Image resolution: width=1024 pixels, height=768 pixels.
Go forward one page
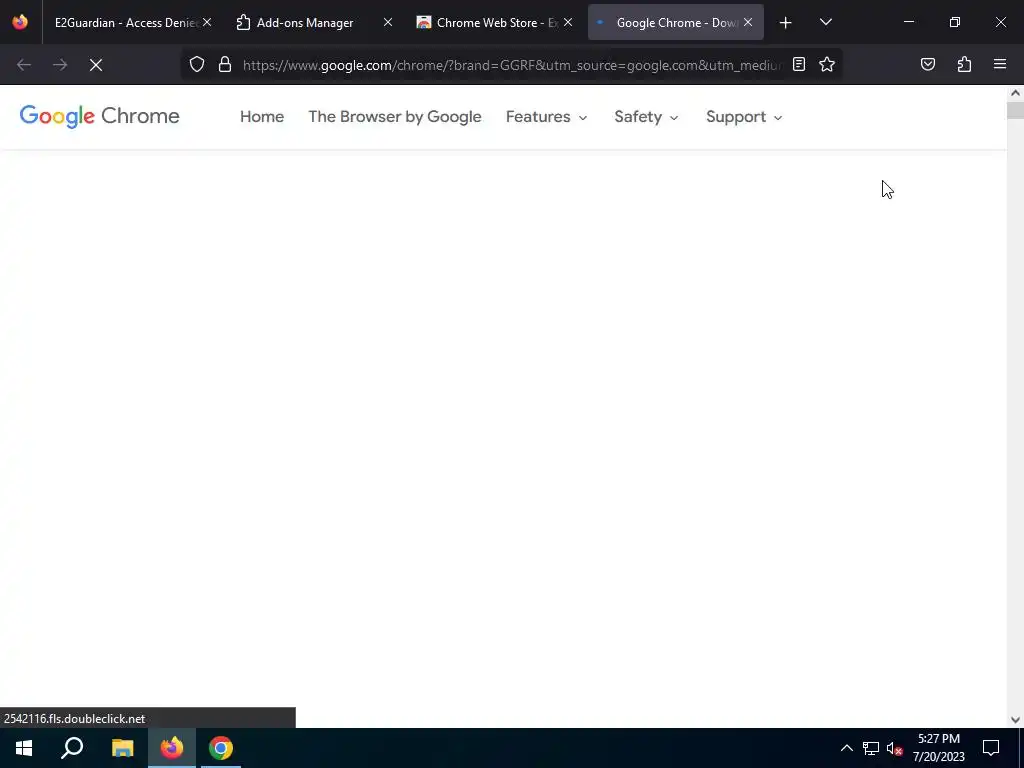(x=60, y=65)
